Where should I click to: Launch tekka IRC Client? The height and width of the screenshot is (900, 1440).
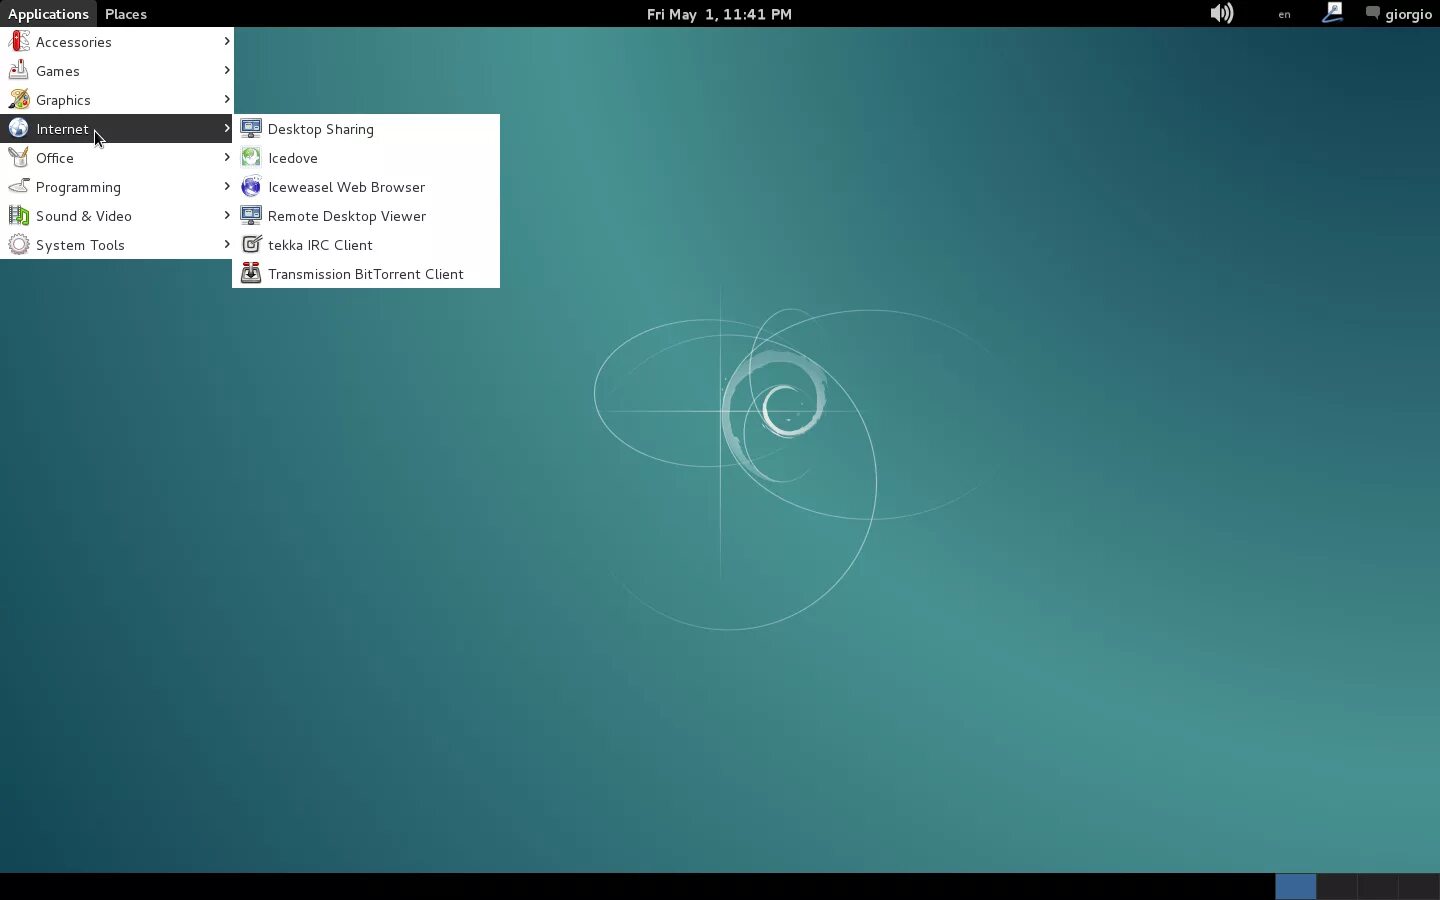(x=366, y=244)
